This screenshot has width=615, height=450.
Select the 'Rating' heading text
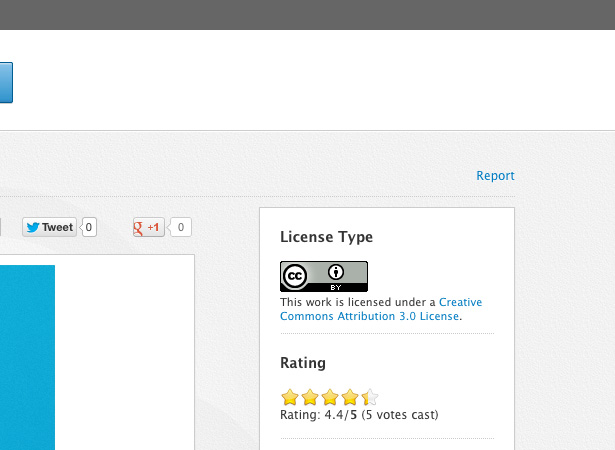303,363
